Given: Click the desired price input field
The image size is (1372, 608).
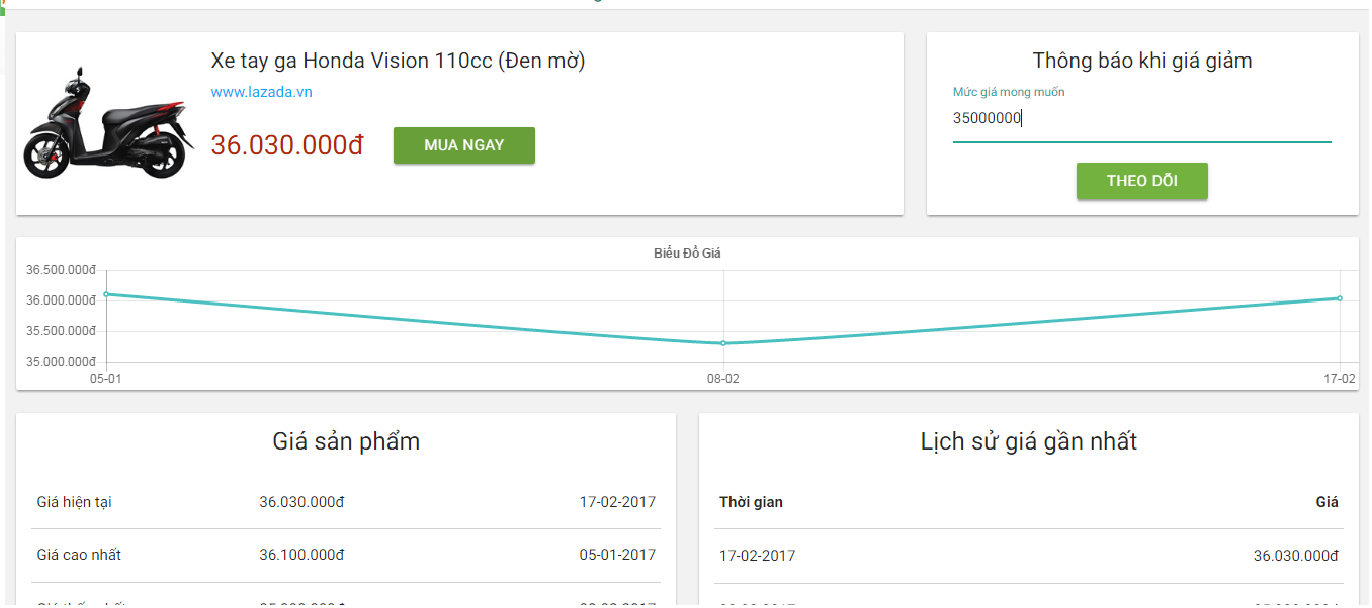Looking at the screenshot, I should 1142,118.
